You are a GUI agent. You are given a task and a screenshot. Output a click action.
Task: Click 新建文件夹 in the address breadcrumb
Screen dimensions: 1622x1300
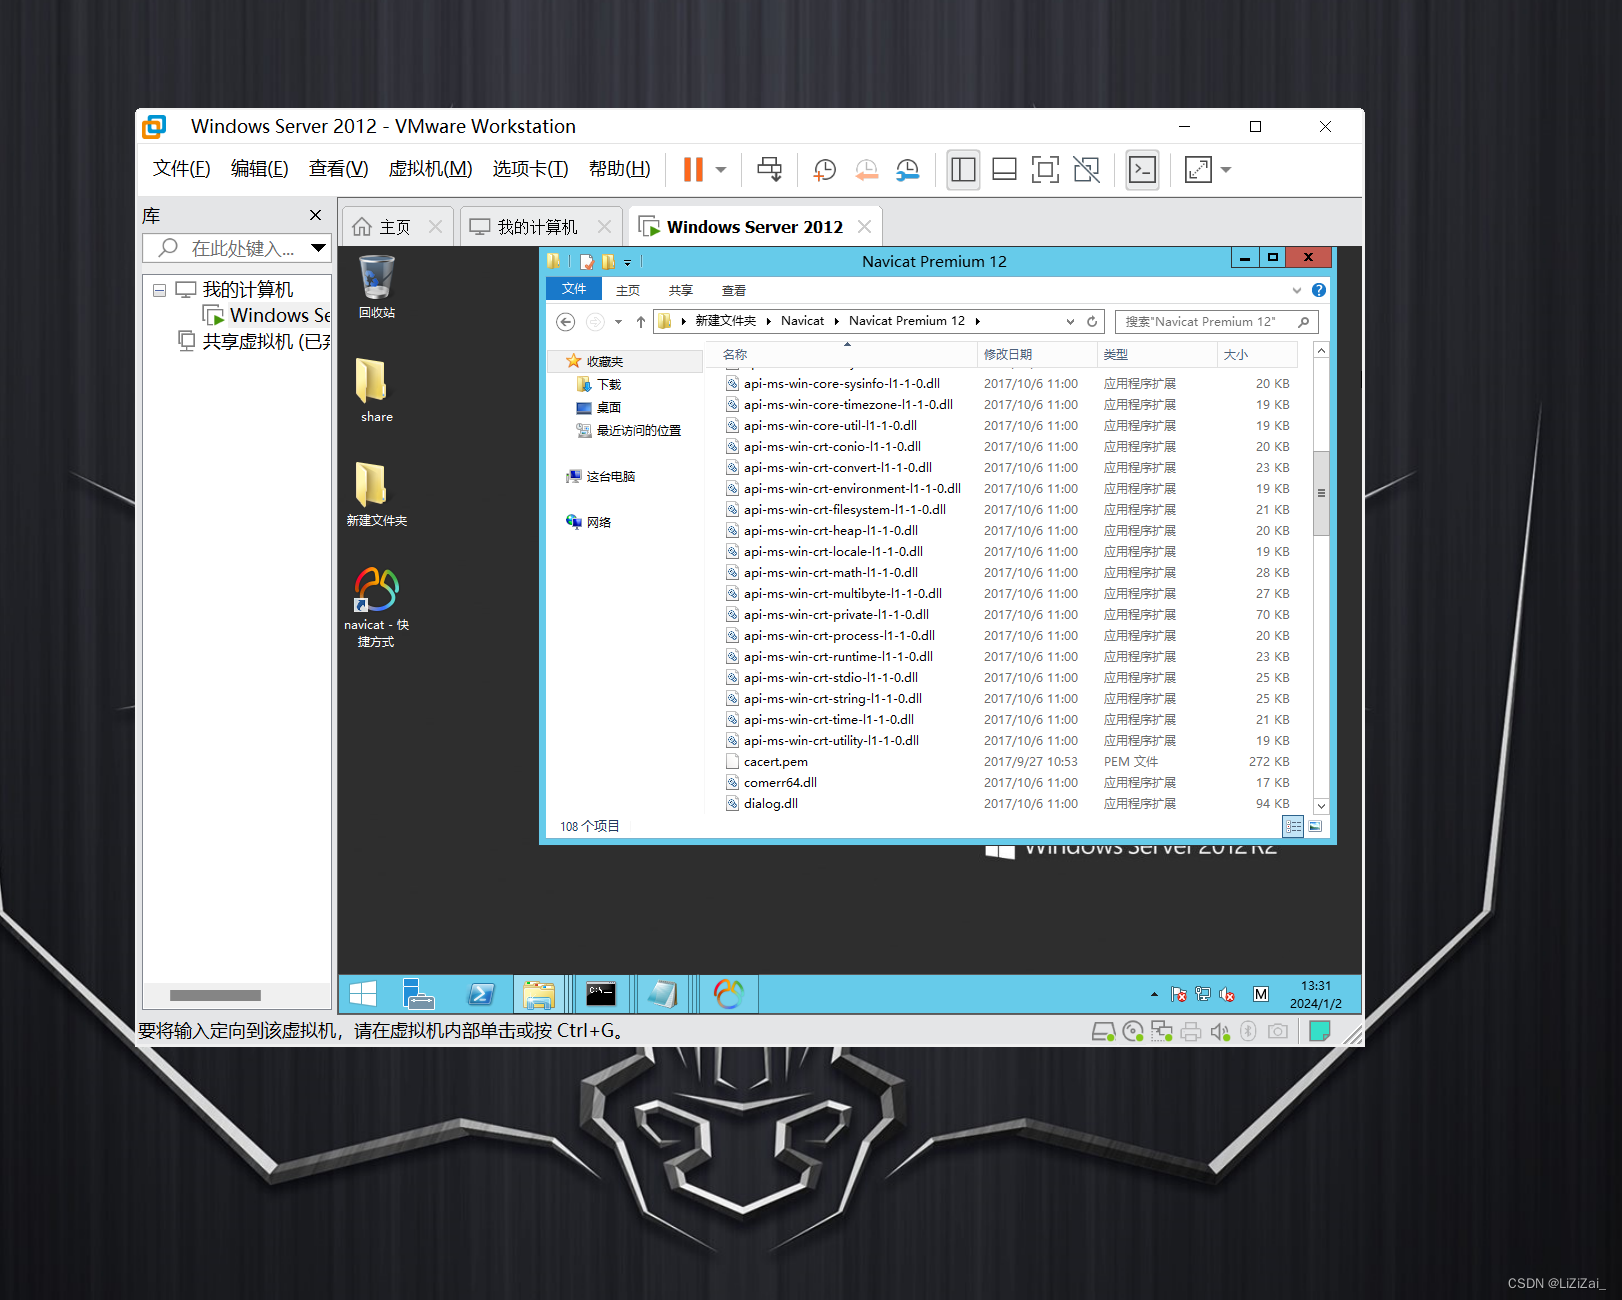pos(725,321)
